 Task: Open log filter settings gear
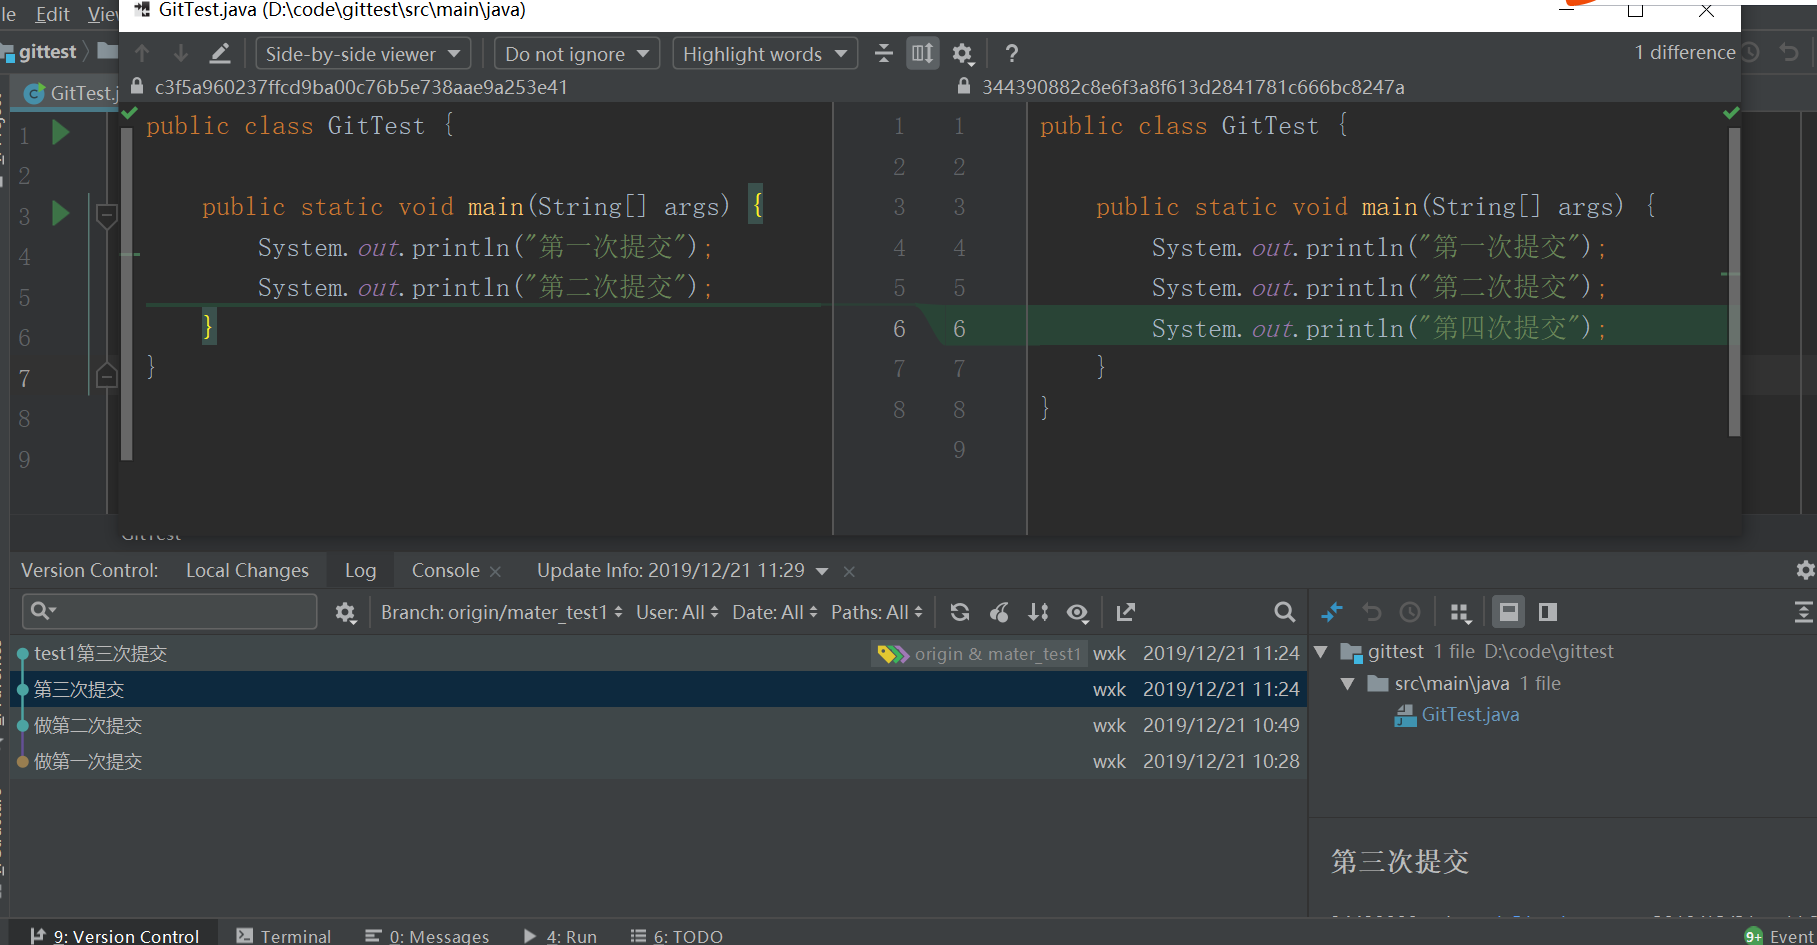pos(346,612)
